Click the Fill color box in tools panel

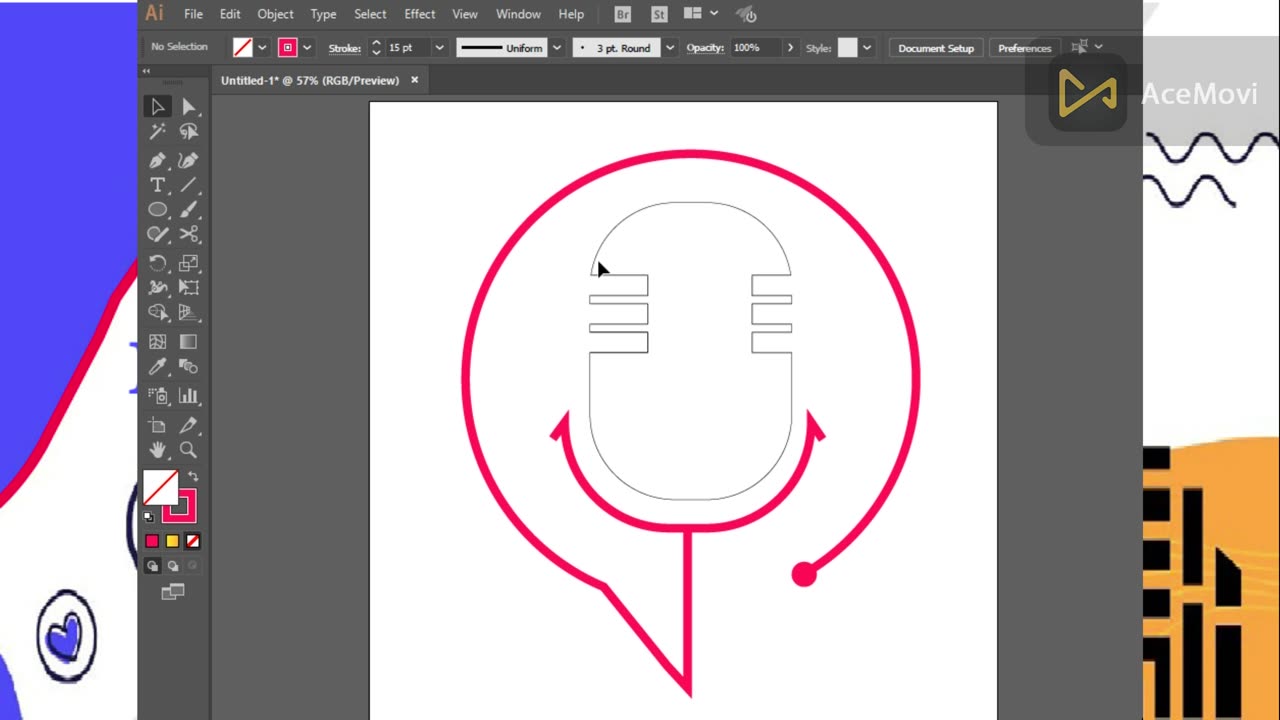[x=160, y=487]
